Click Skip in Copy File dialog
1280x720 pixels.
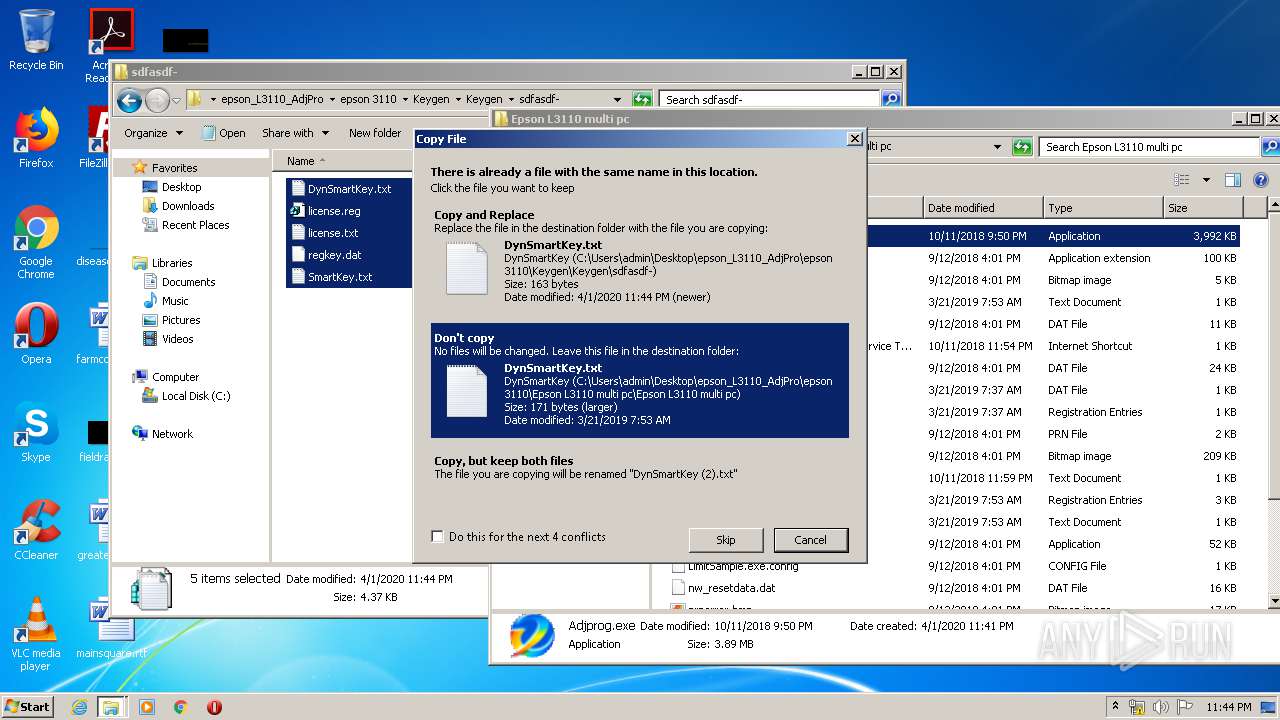click(726, 540)
